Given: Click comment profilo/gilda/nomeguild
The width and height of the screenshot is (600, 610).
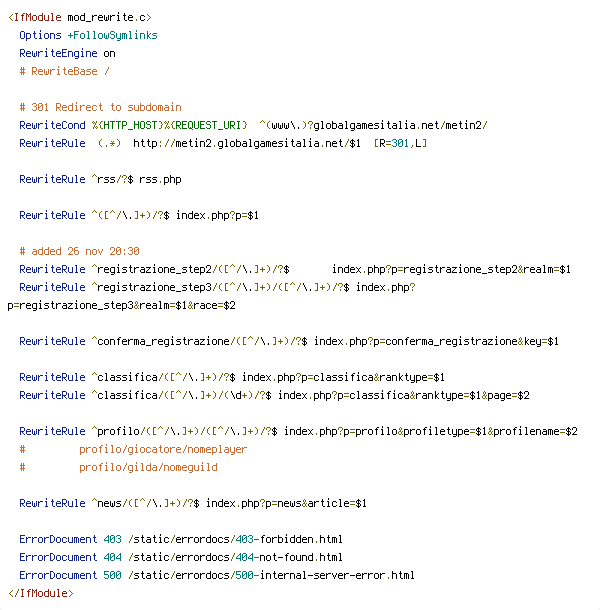Looking at the screenshot, I should tap(148, 467).
